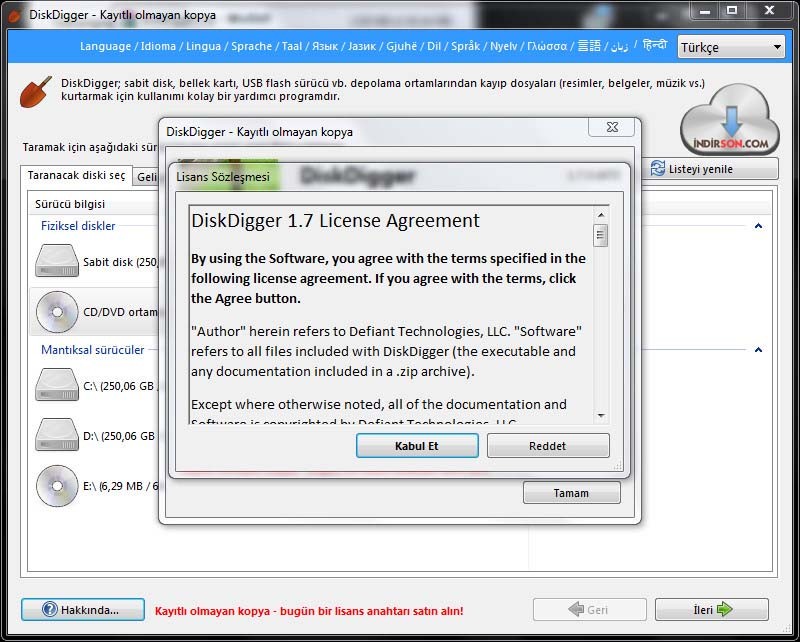The width and height of the screenshot is (800, 642).
Task: Click the İleri next button
Action: coord(712,609)
